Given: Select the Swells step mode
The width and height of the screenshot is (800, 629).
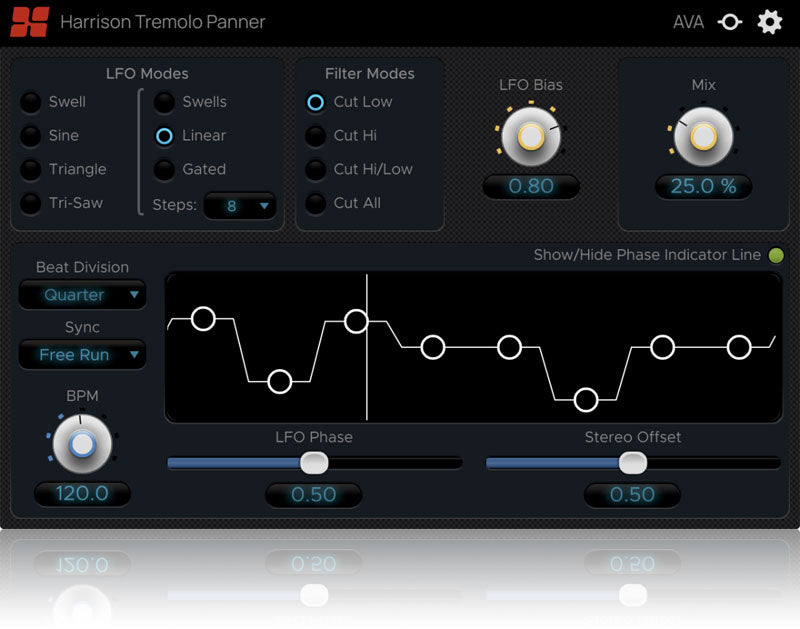Looking at the screenshot, I should pyautogui.click(x=164, y=102).
